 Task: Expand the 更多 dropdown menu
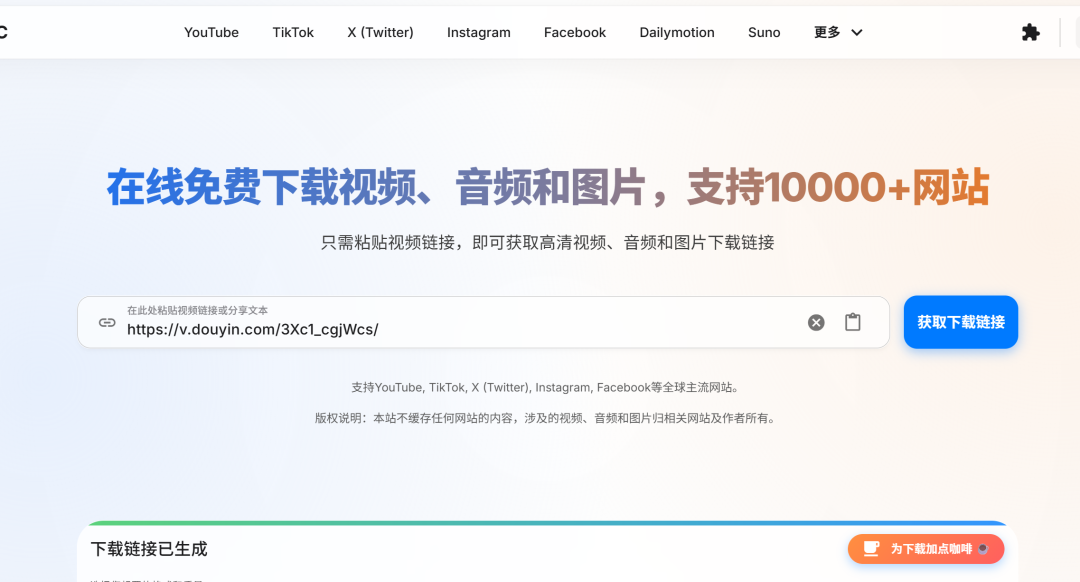tap(838, 32)
